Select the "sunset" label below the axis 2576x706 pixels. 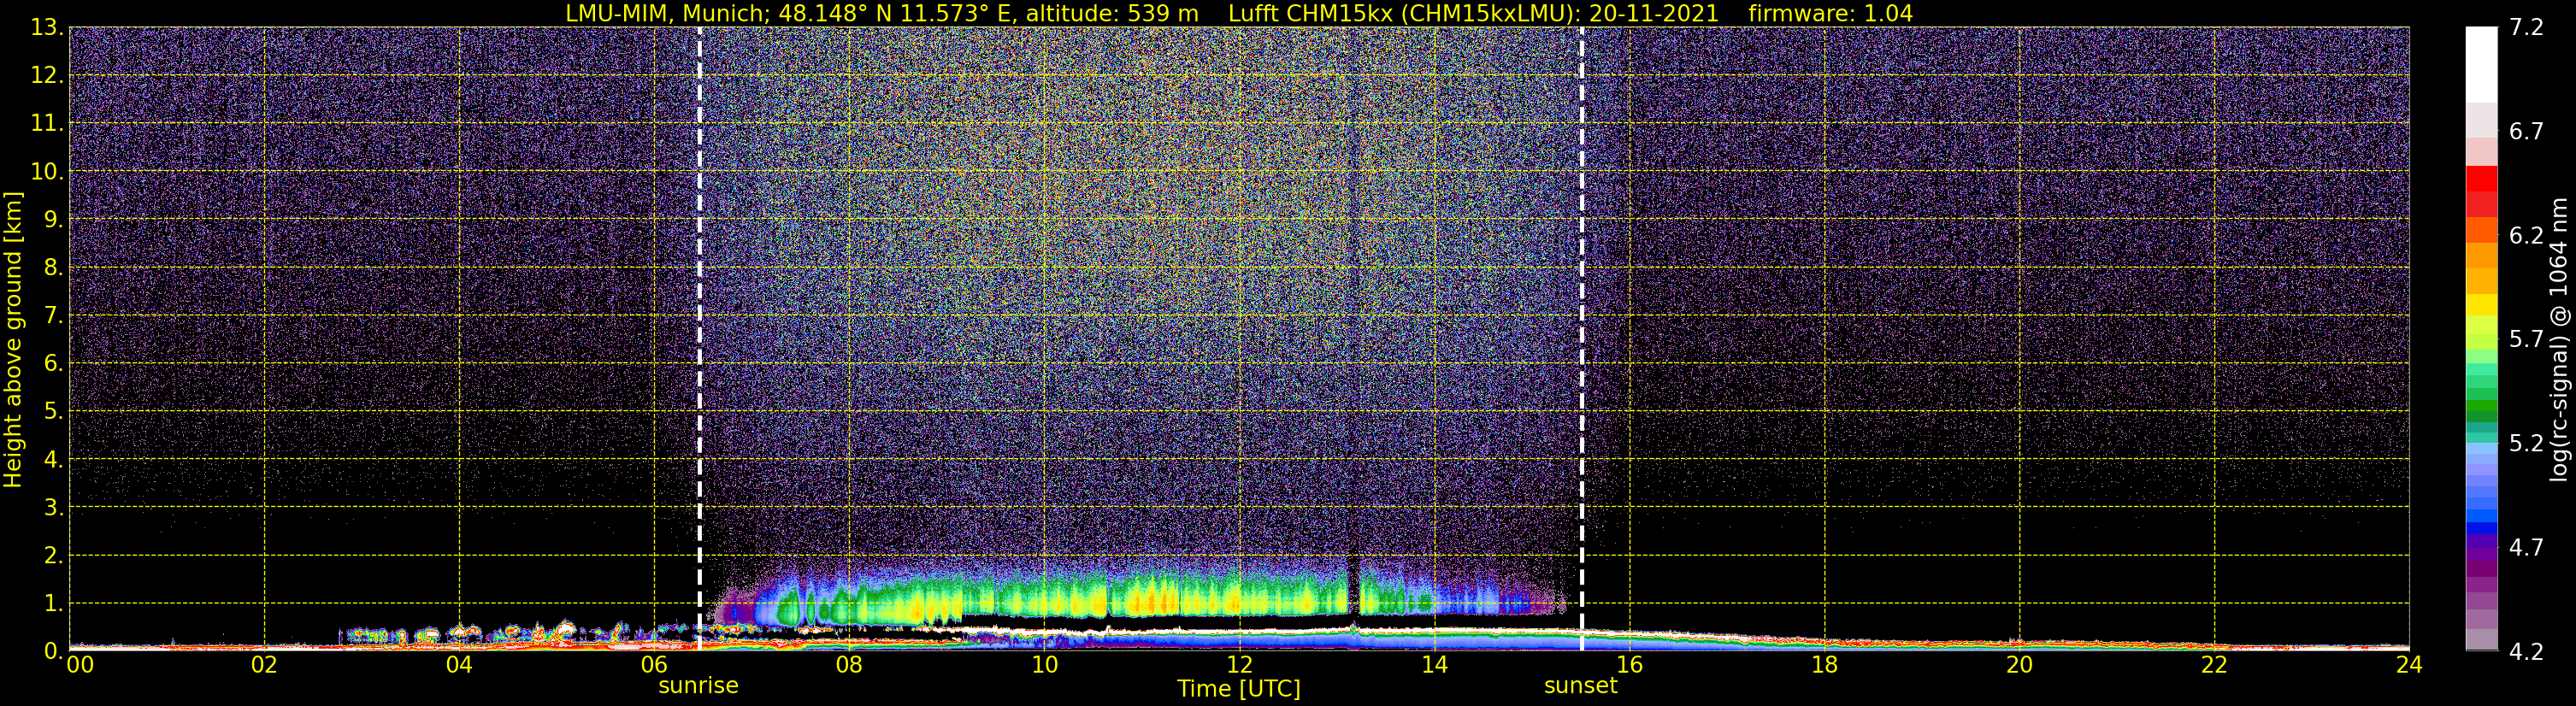(1580, 686)
